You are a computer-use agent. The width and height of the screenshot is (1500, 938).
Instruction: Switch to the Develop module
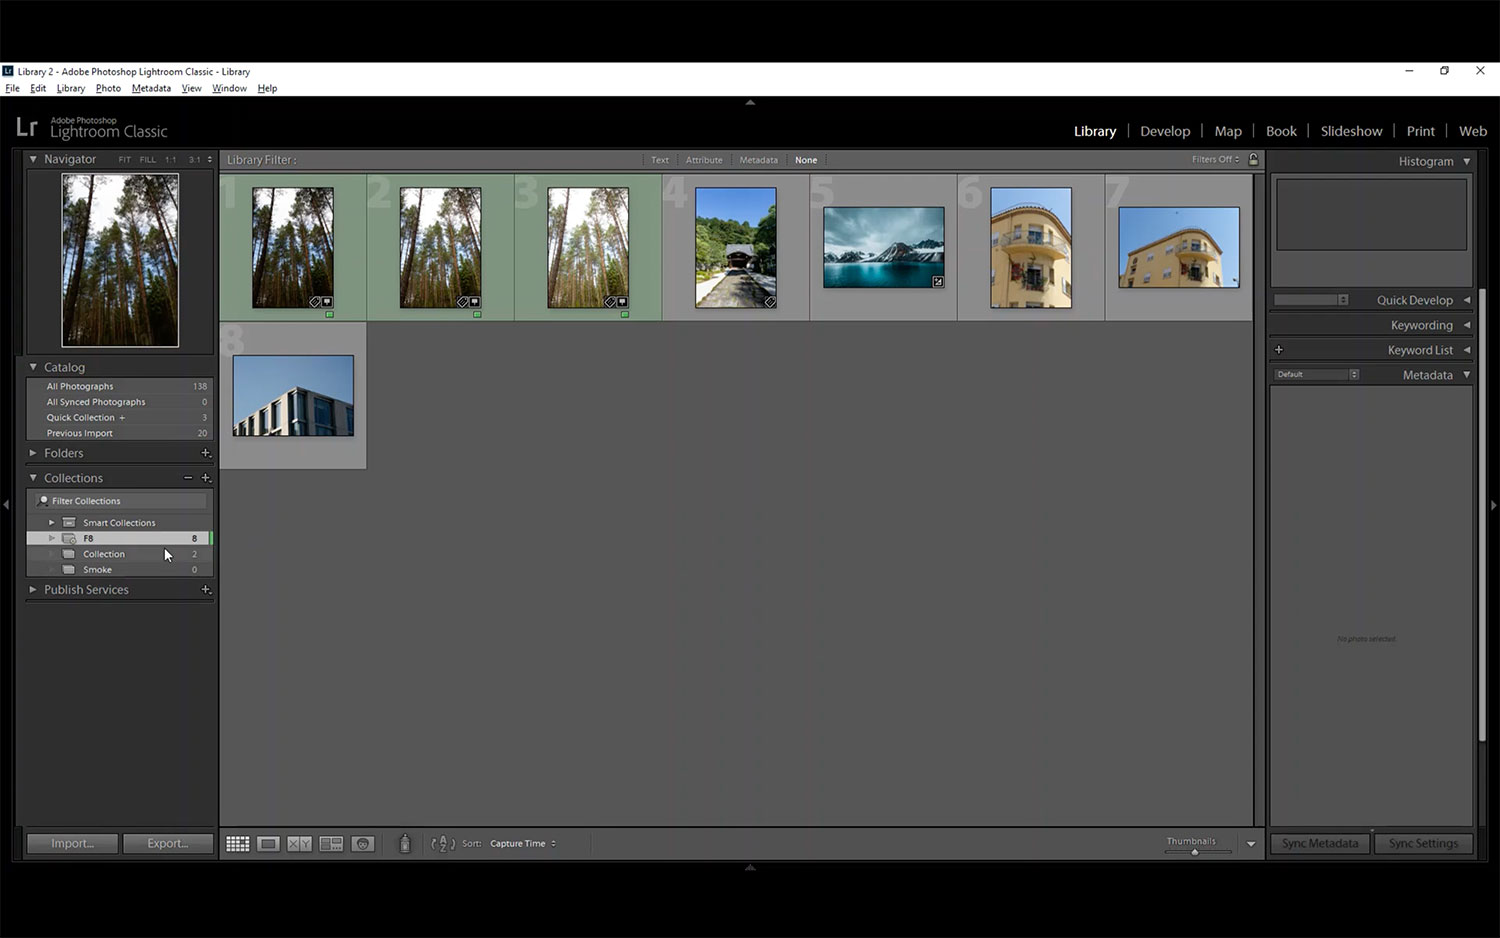click(1165, 131)
